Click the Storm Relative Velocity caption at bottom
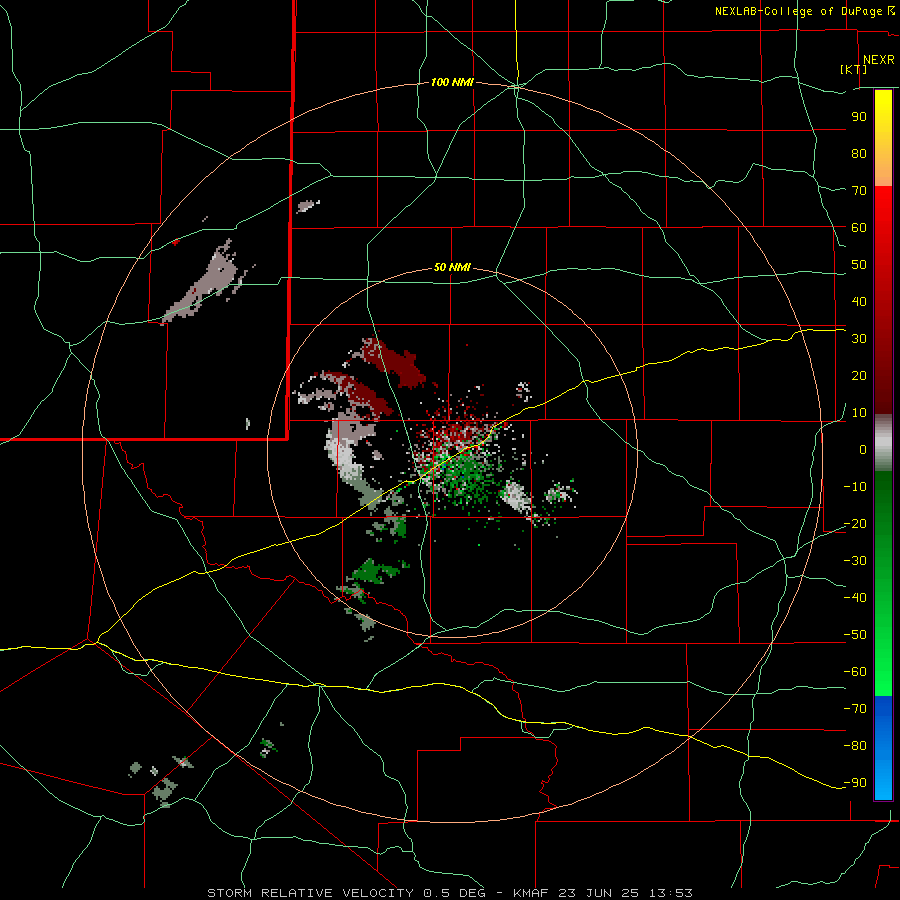900x900 pixels. pos(450,893)
